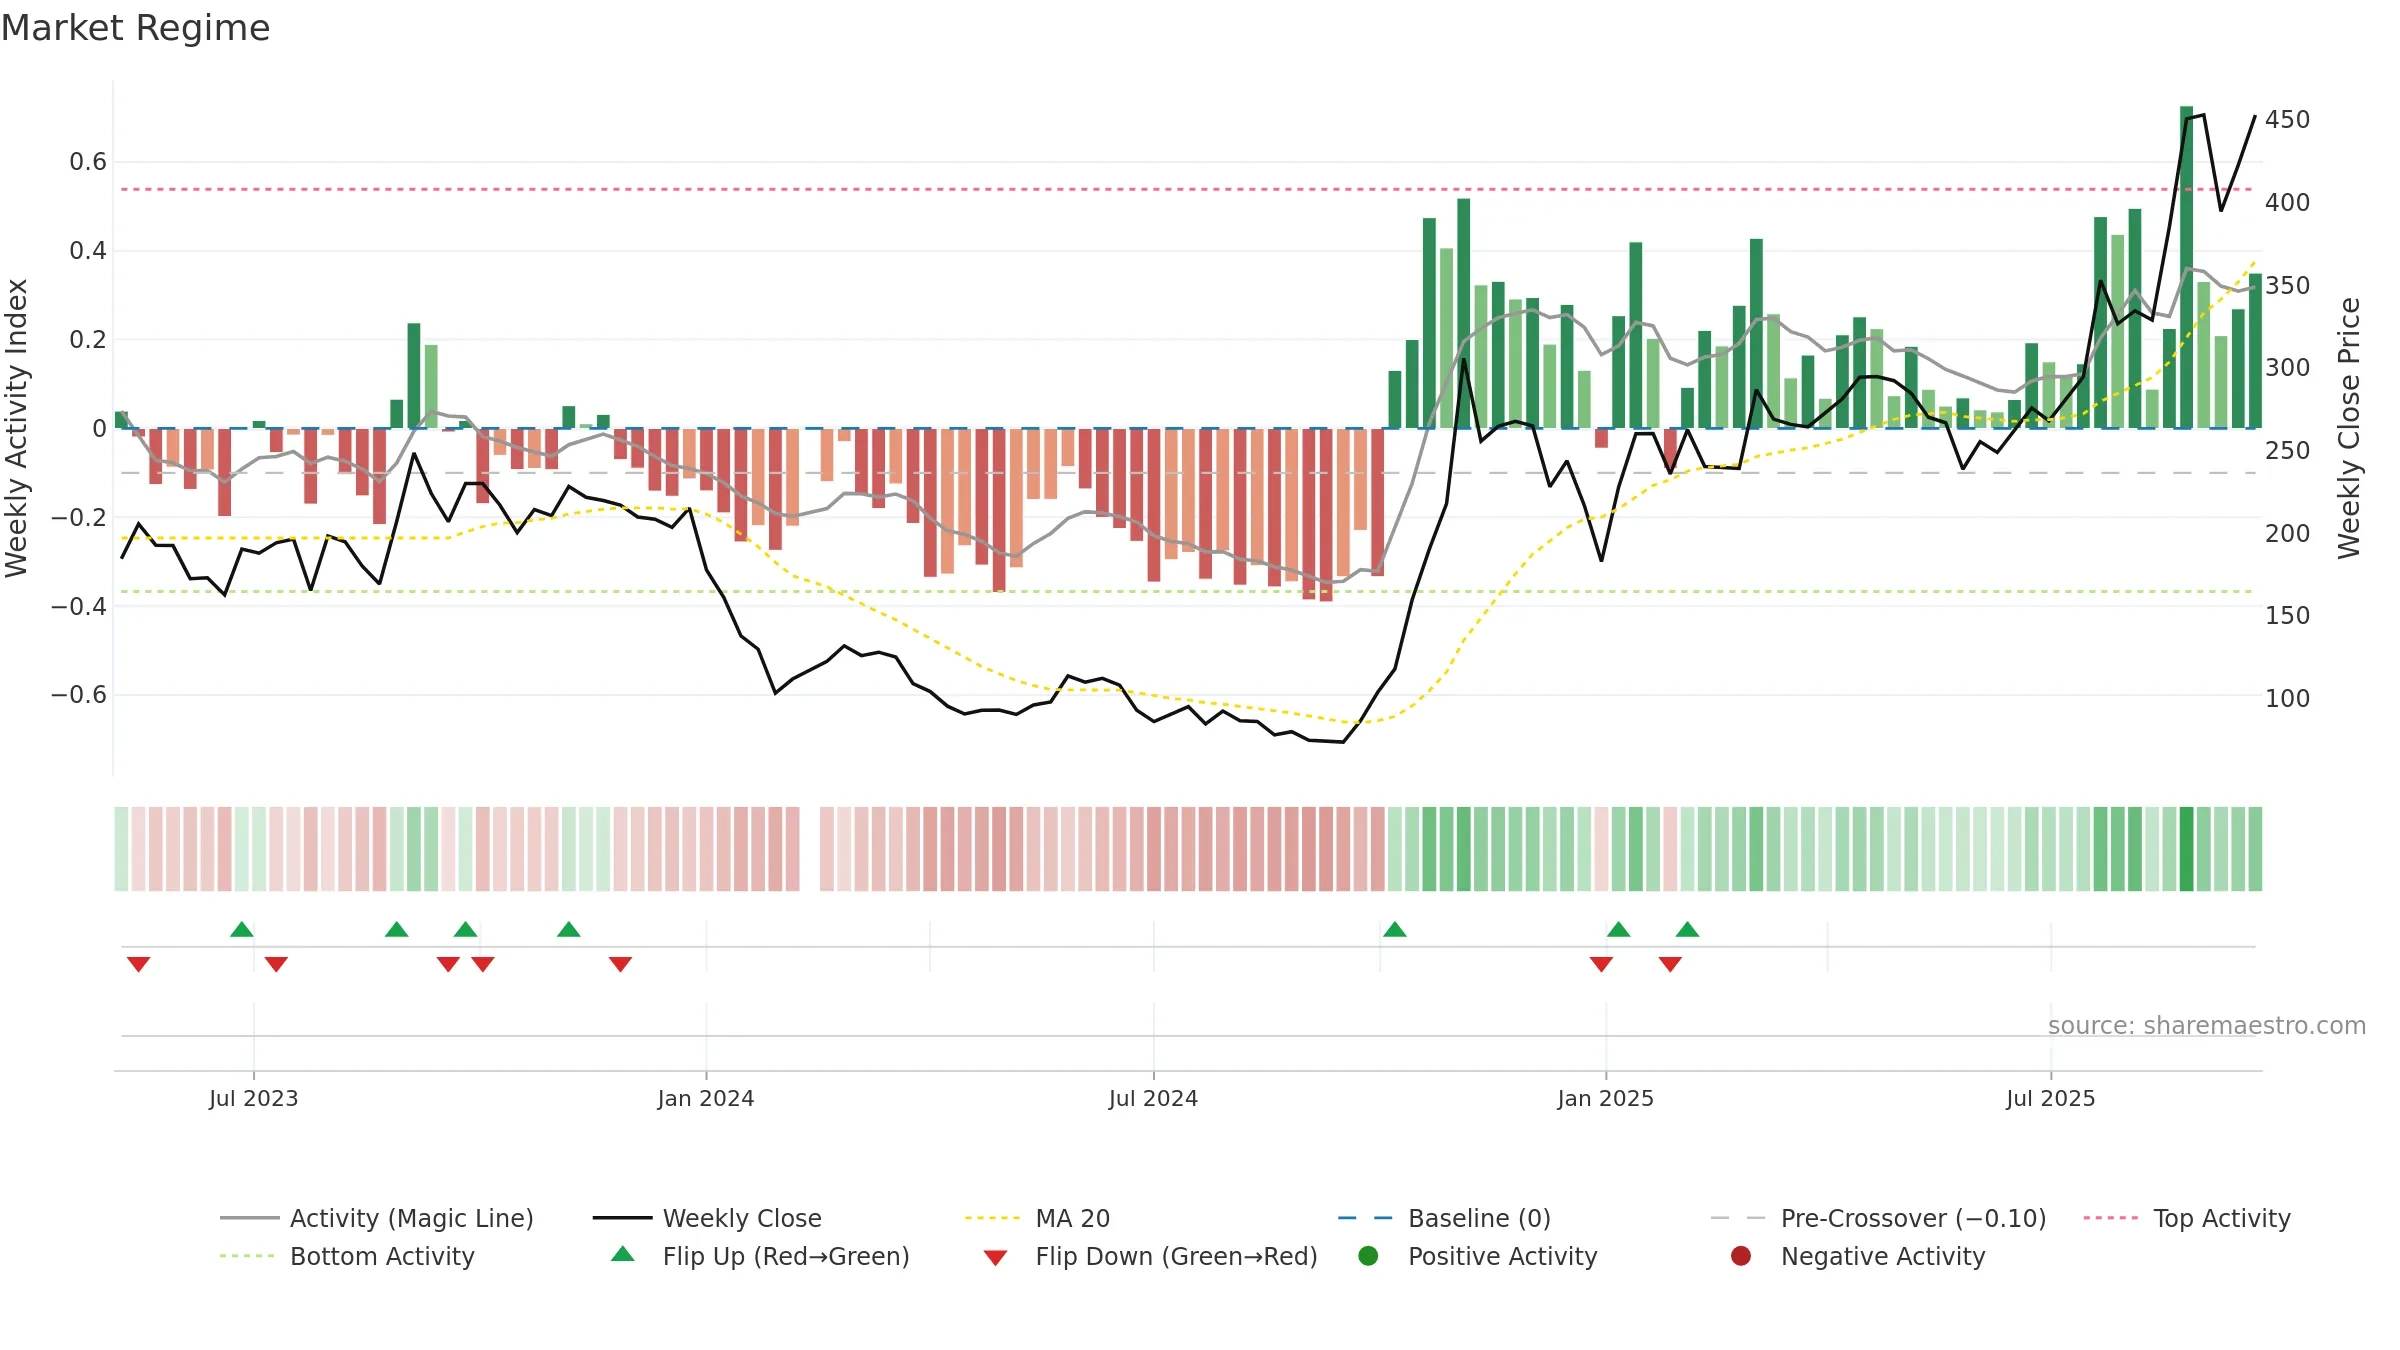
Task: Toggle the Top Activity legend entry
Action: point(2187,1218)
